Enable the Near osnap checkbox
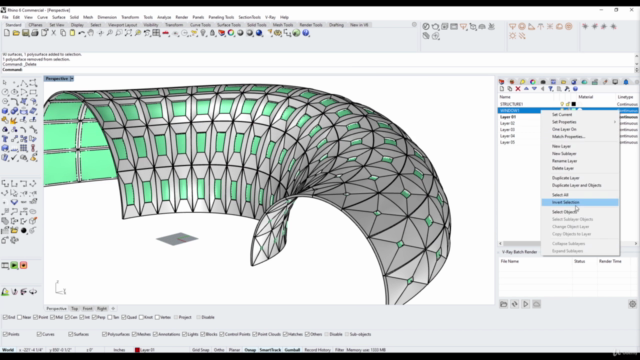Image resolution: width=640 pixels, height=360 pixels. coord(19,317)
